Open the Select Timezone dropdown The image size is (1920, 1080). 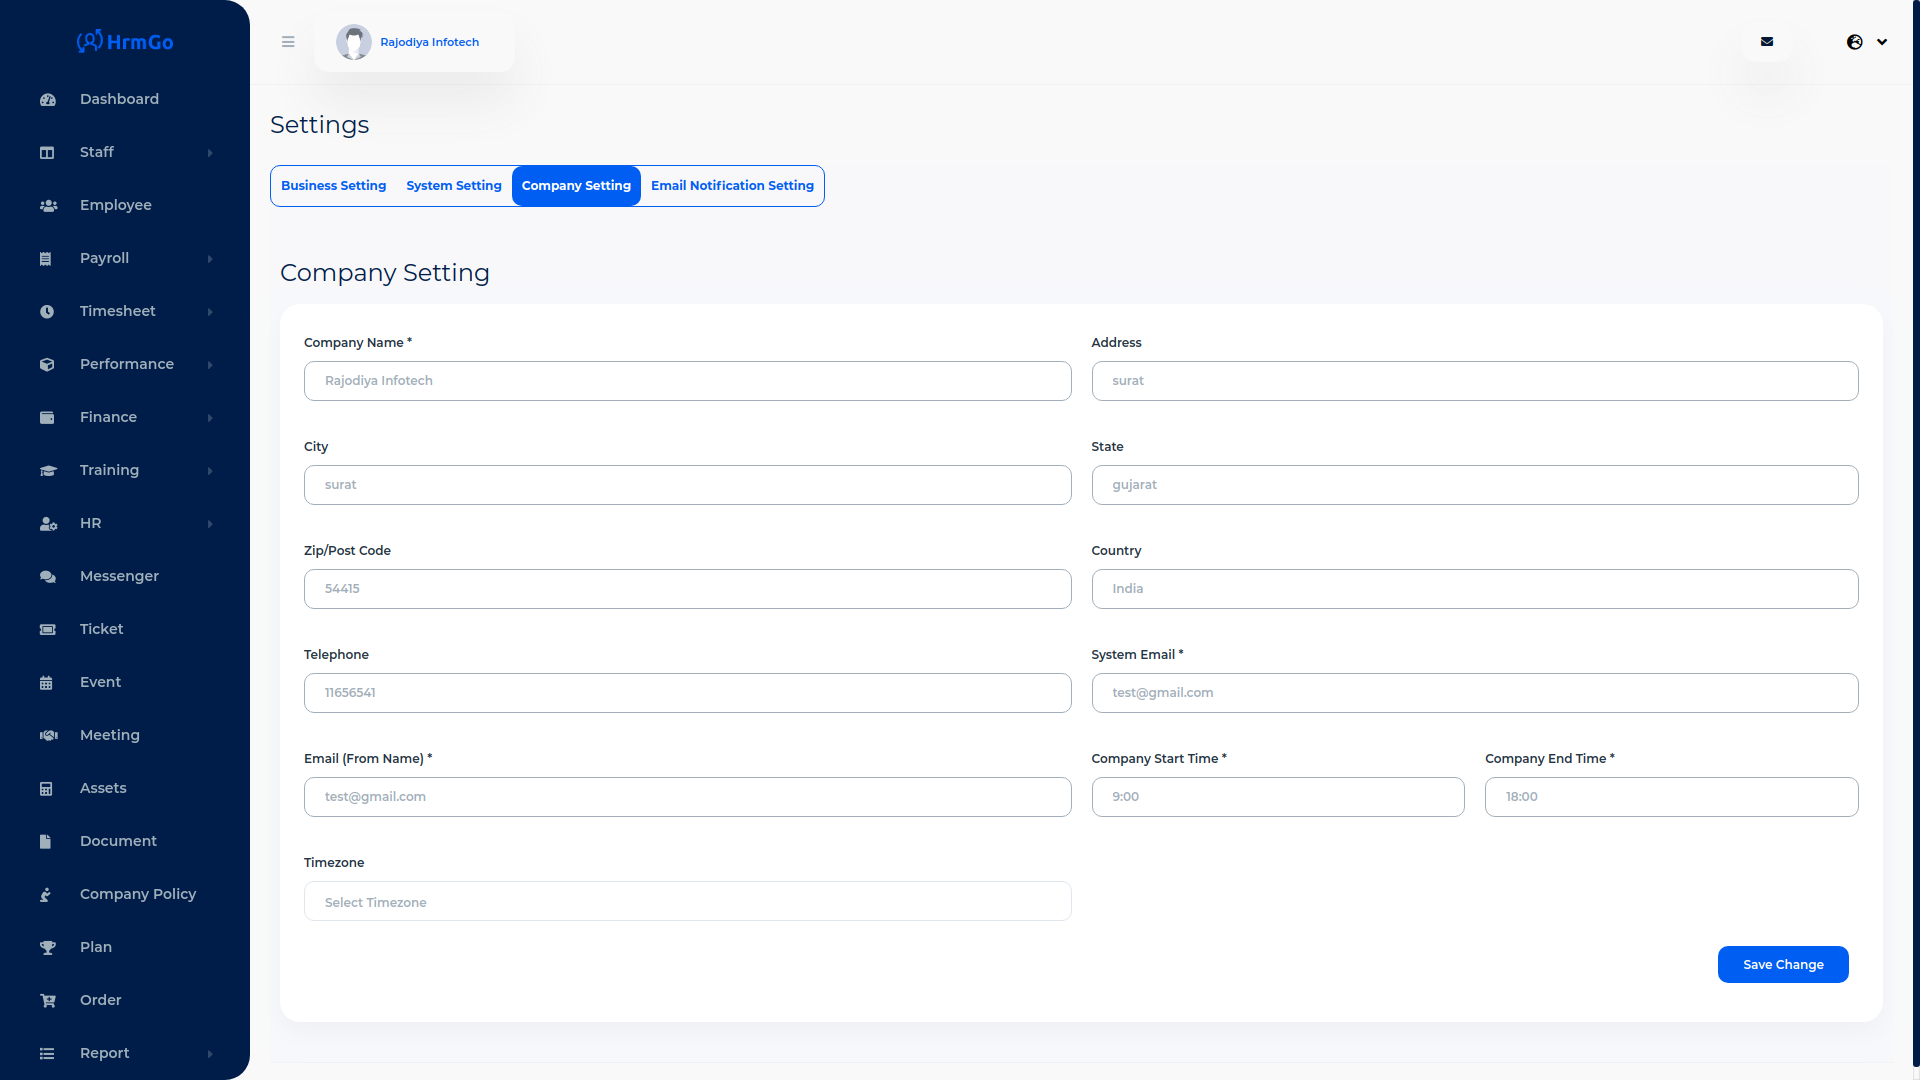687,902
